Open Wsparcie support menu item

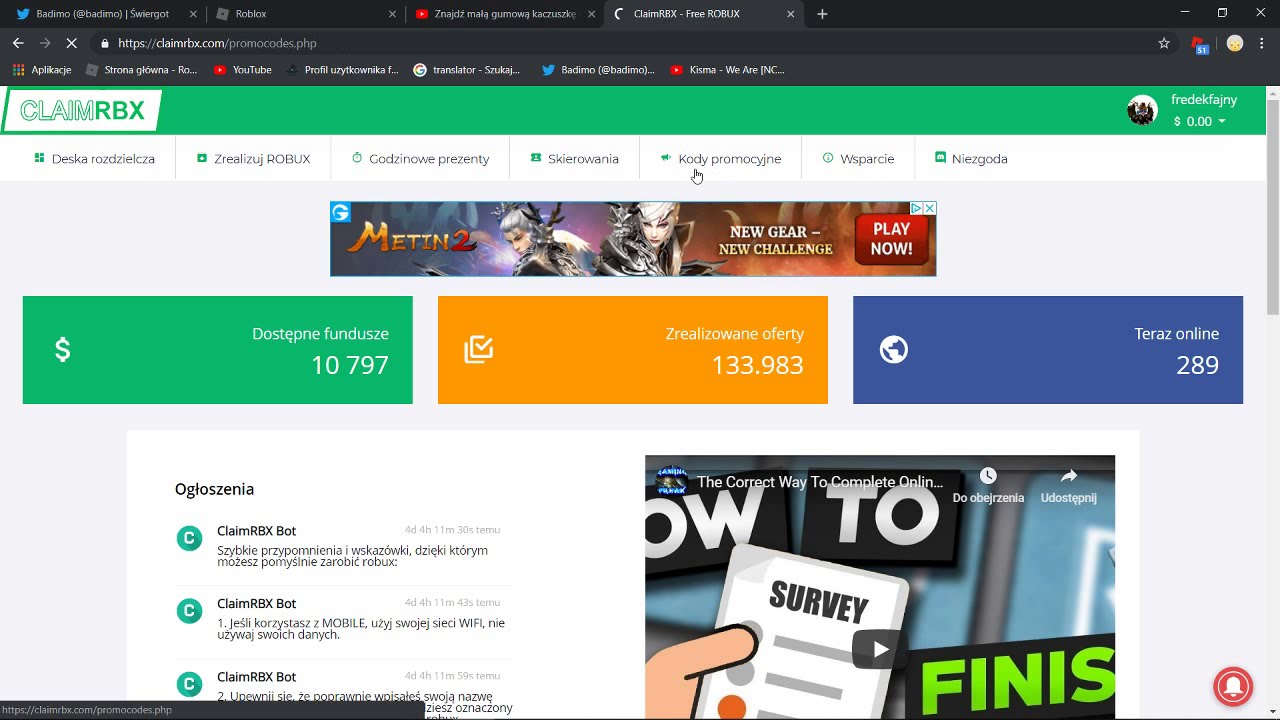(x=858, y=158)
